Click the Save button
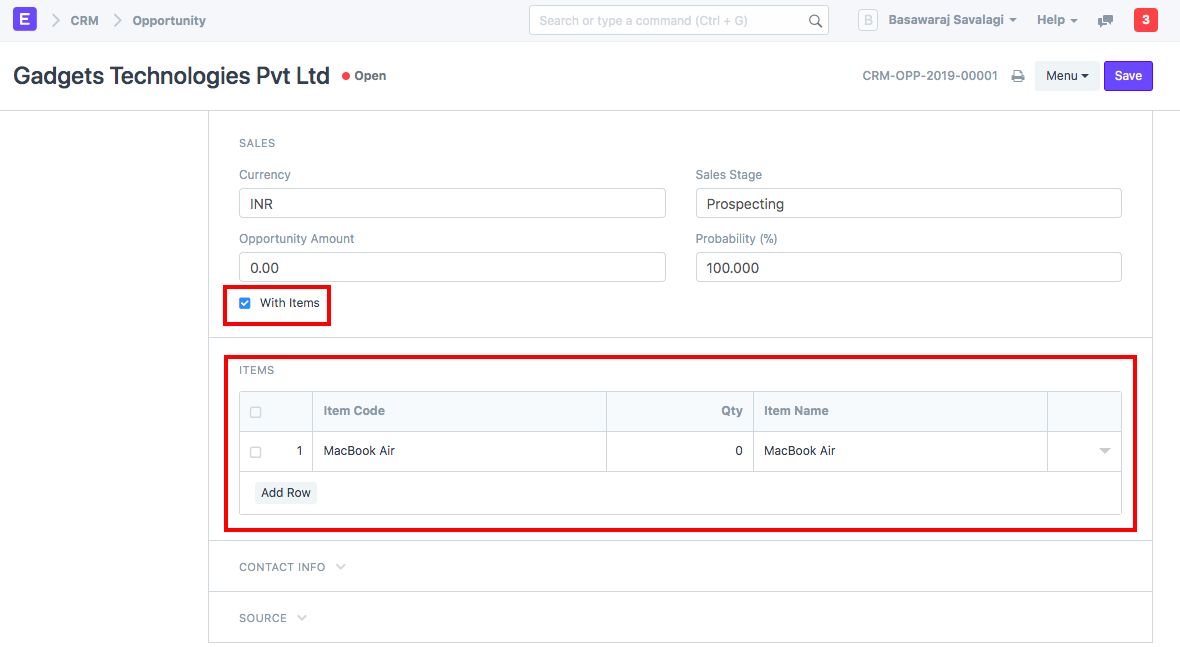This screenshot has height=647, width=1180. point(1128,76)
